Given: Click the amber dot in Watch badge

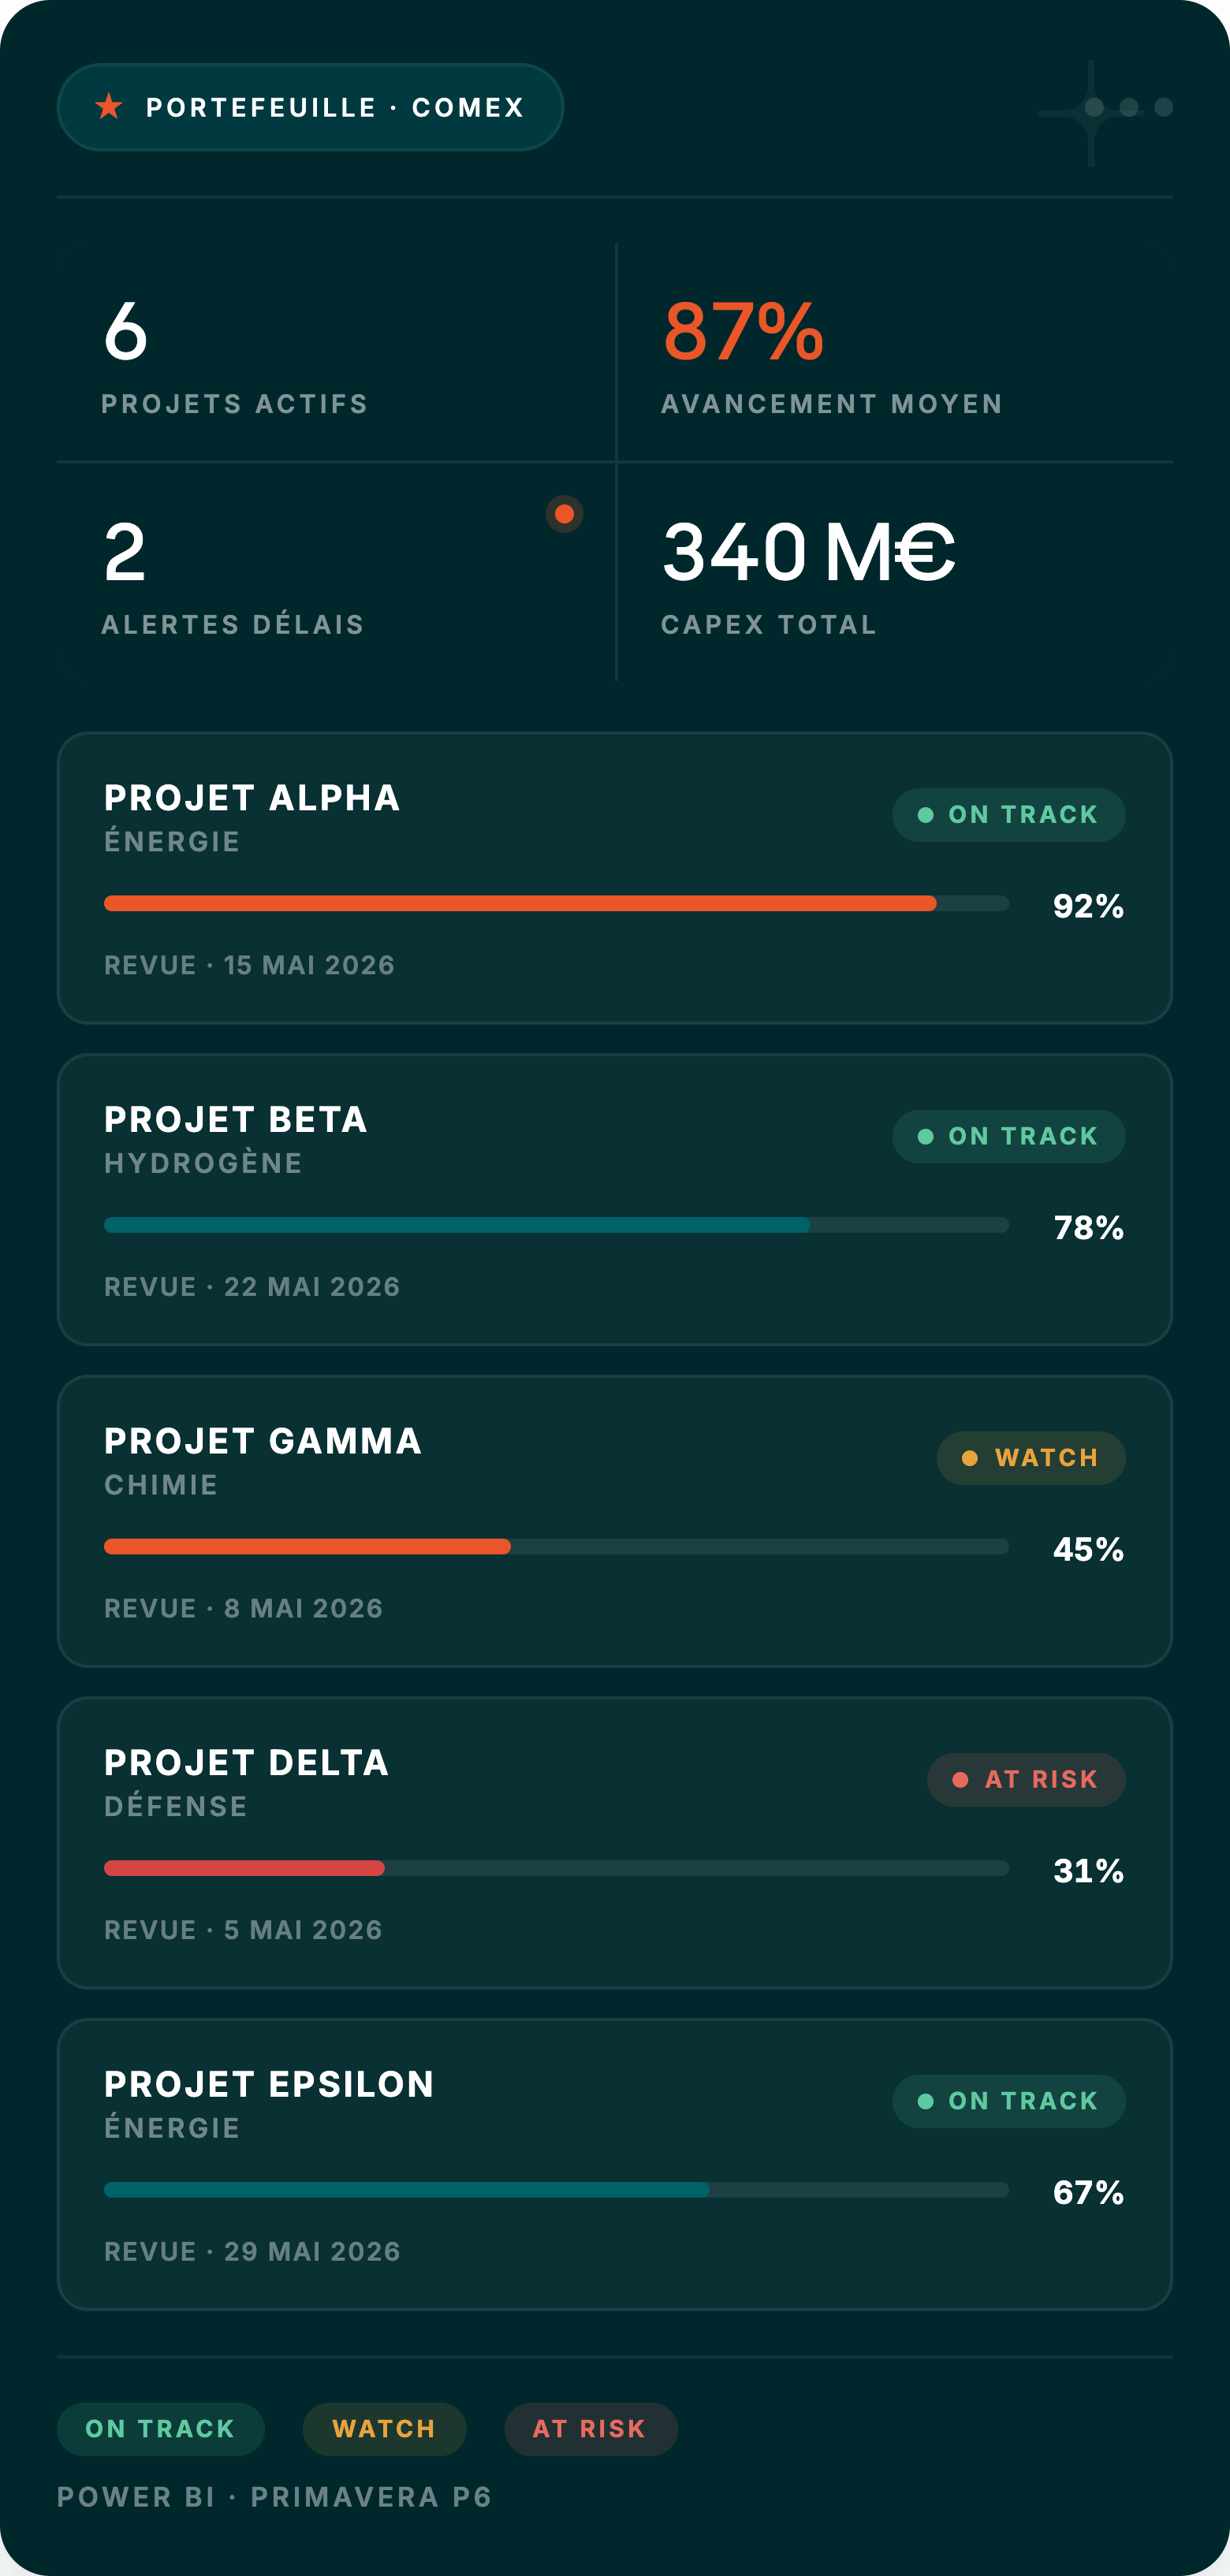Looking at the screenshot, I should point(970,1458).
